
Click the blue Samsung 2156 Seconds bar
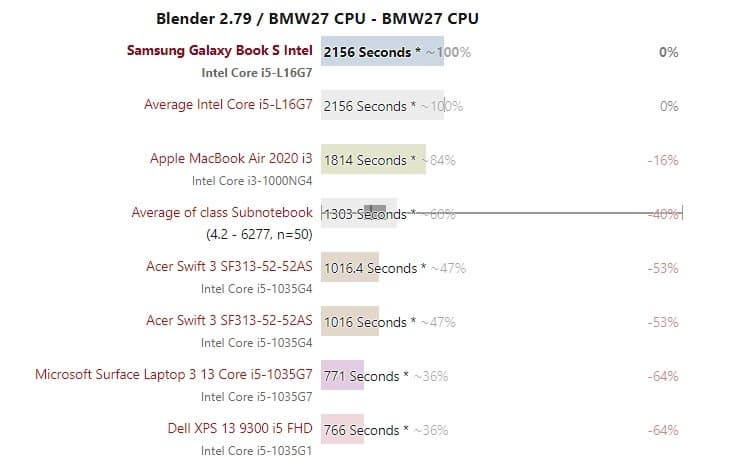[382, 52]
